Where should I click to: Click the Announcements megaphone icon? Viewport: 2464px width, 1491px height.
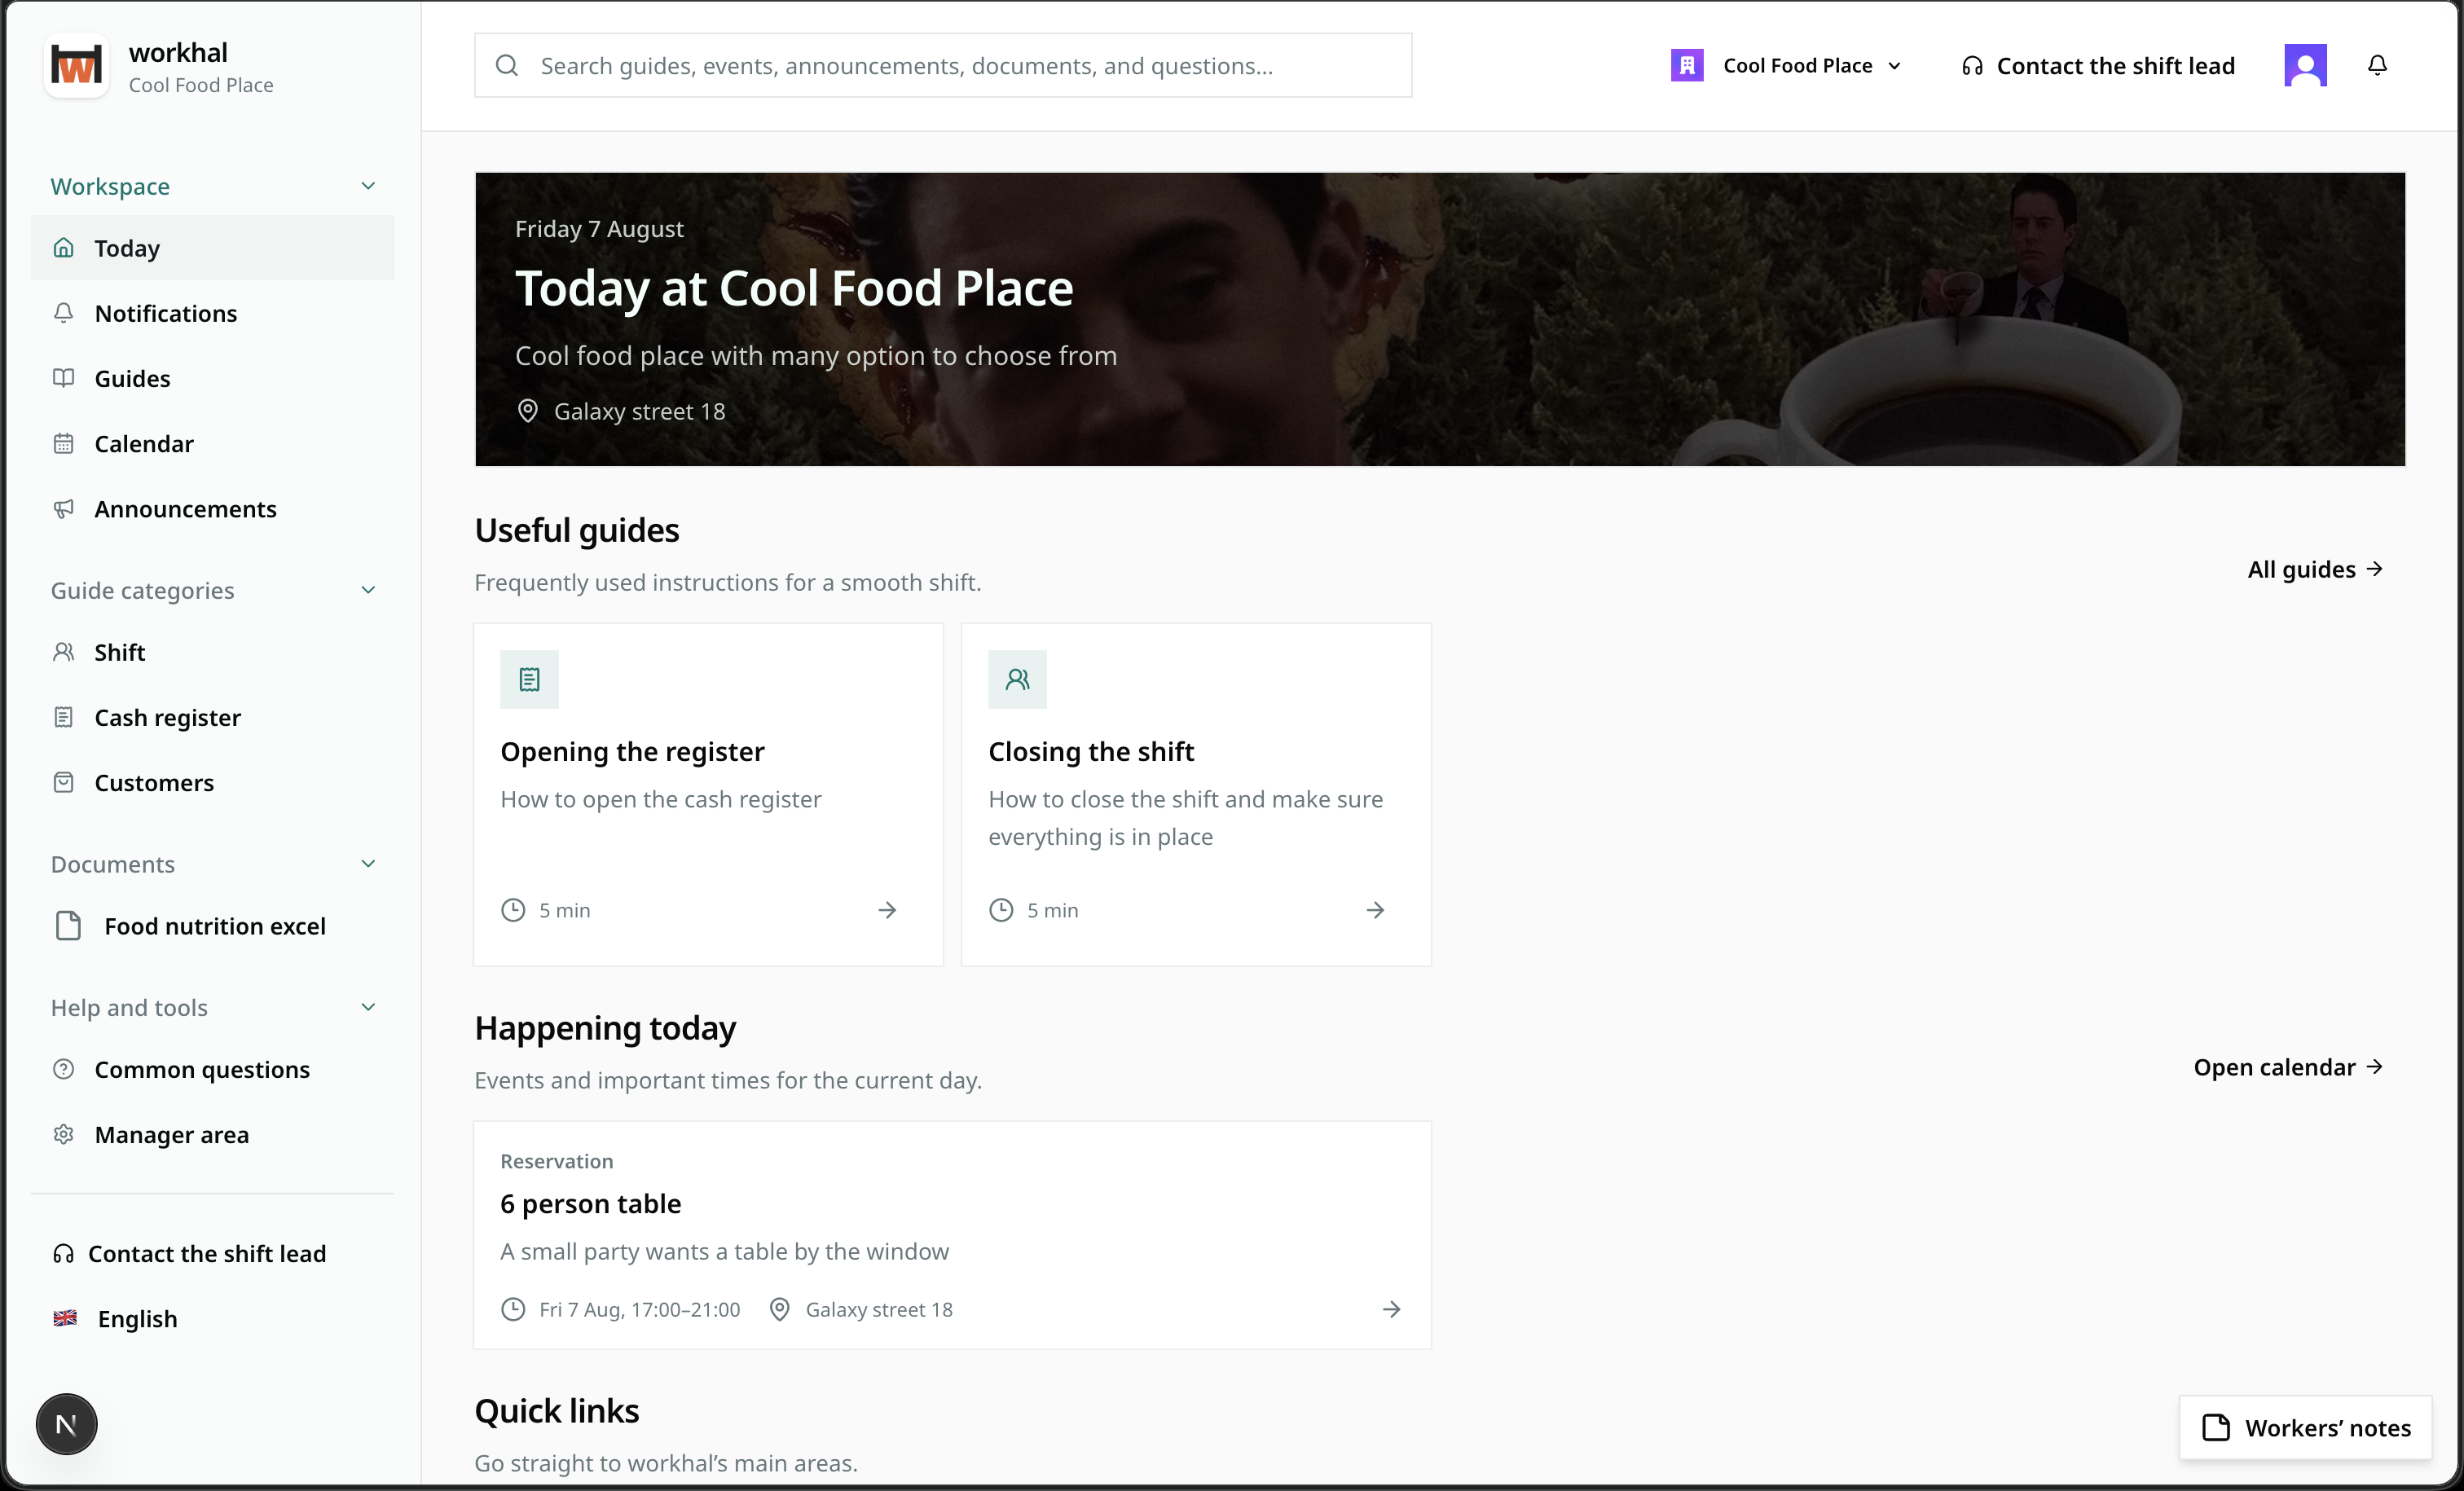point(63,508)
